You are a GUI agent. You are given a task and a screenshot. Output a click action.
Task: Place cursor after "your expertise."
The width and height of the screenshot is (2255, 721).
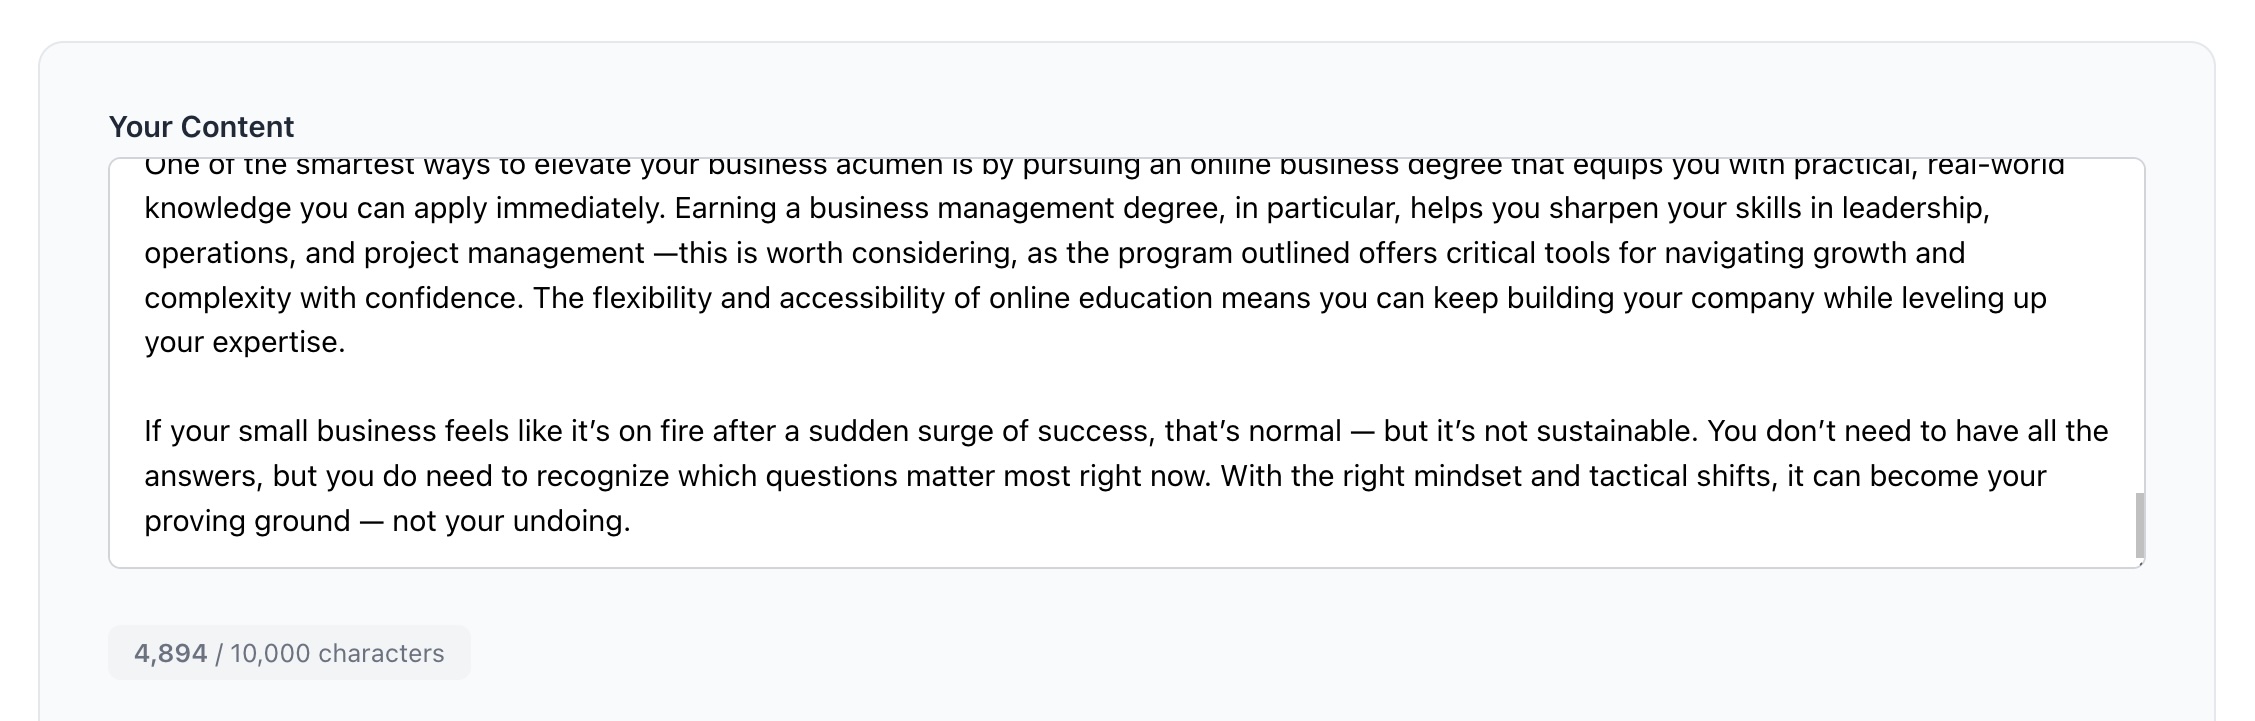click(x=347, y=342)
